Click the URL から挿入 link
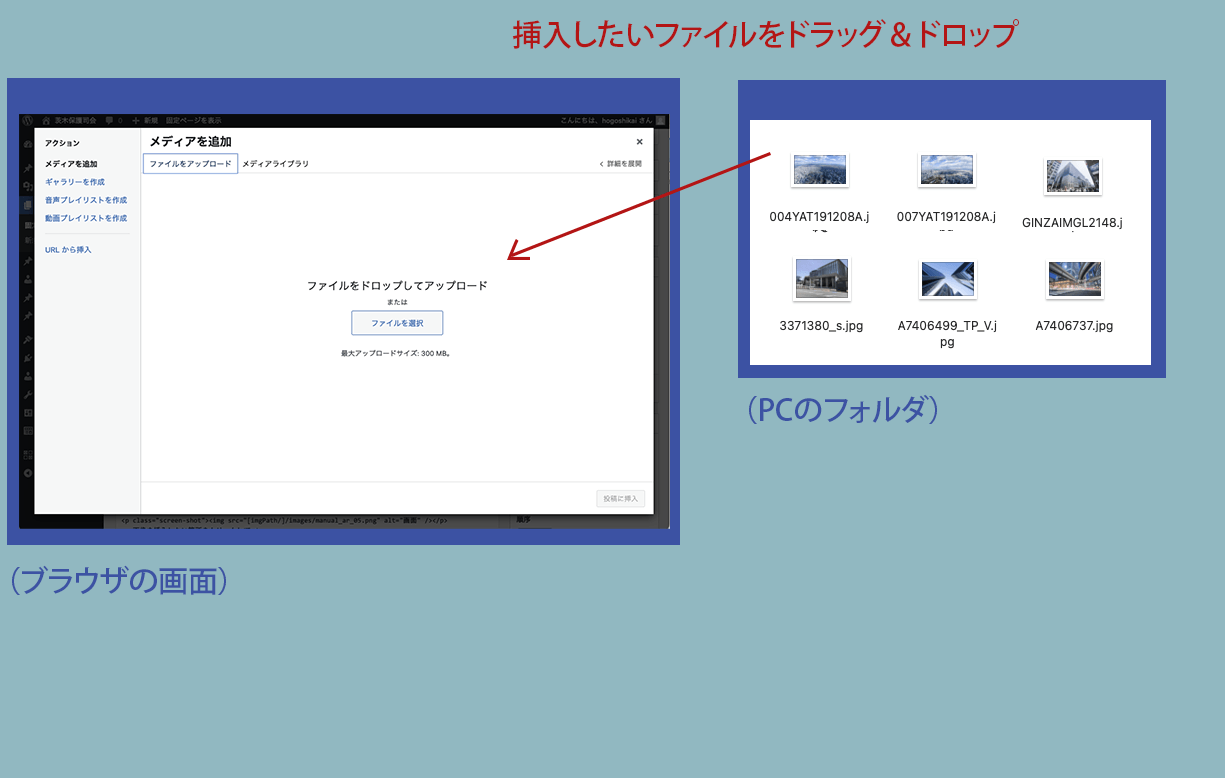This screenshot has width=1225, height=778. point(68,249)
